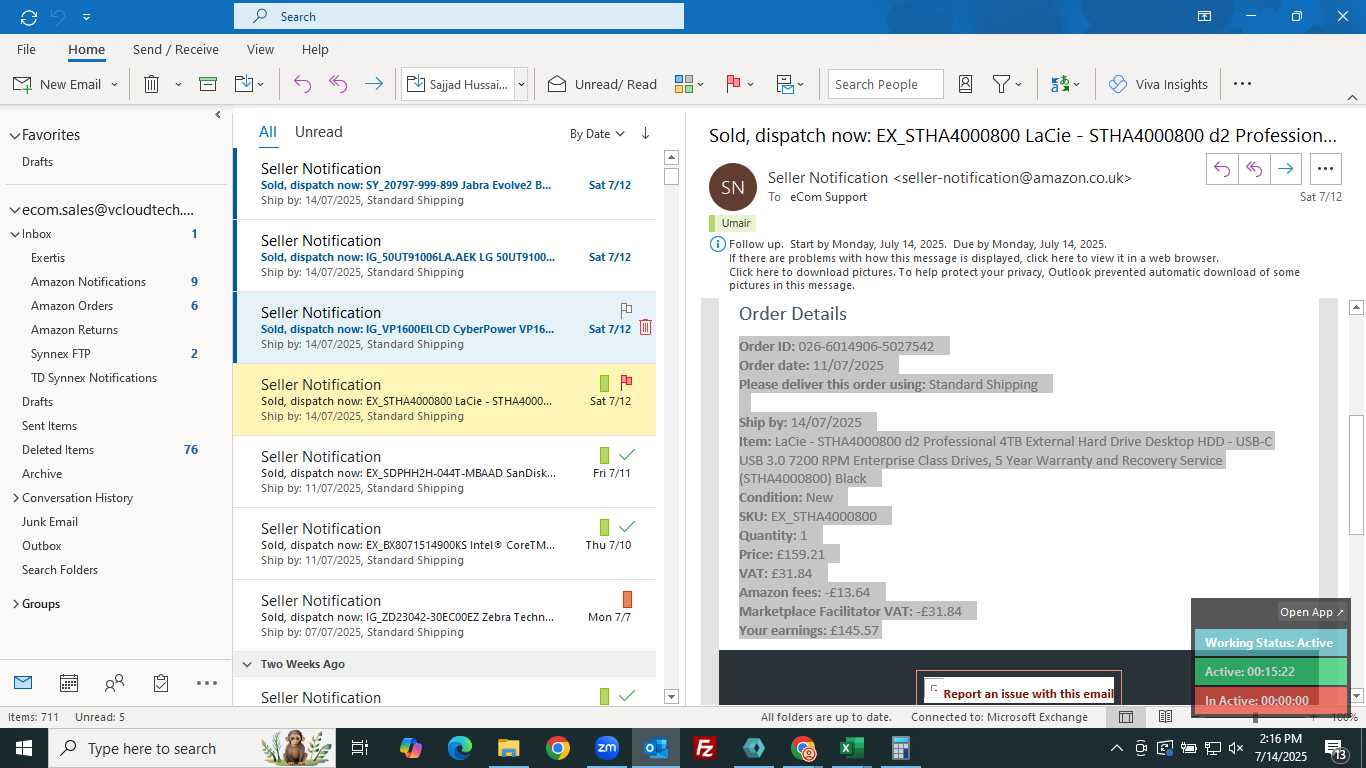The image size is (1366, 768).
Task: Open the New Email dropdown arrow
Action: click(115, 85)
